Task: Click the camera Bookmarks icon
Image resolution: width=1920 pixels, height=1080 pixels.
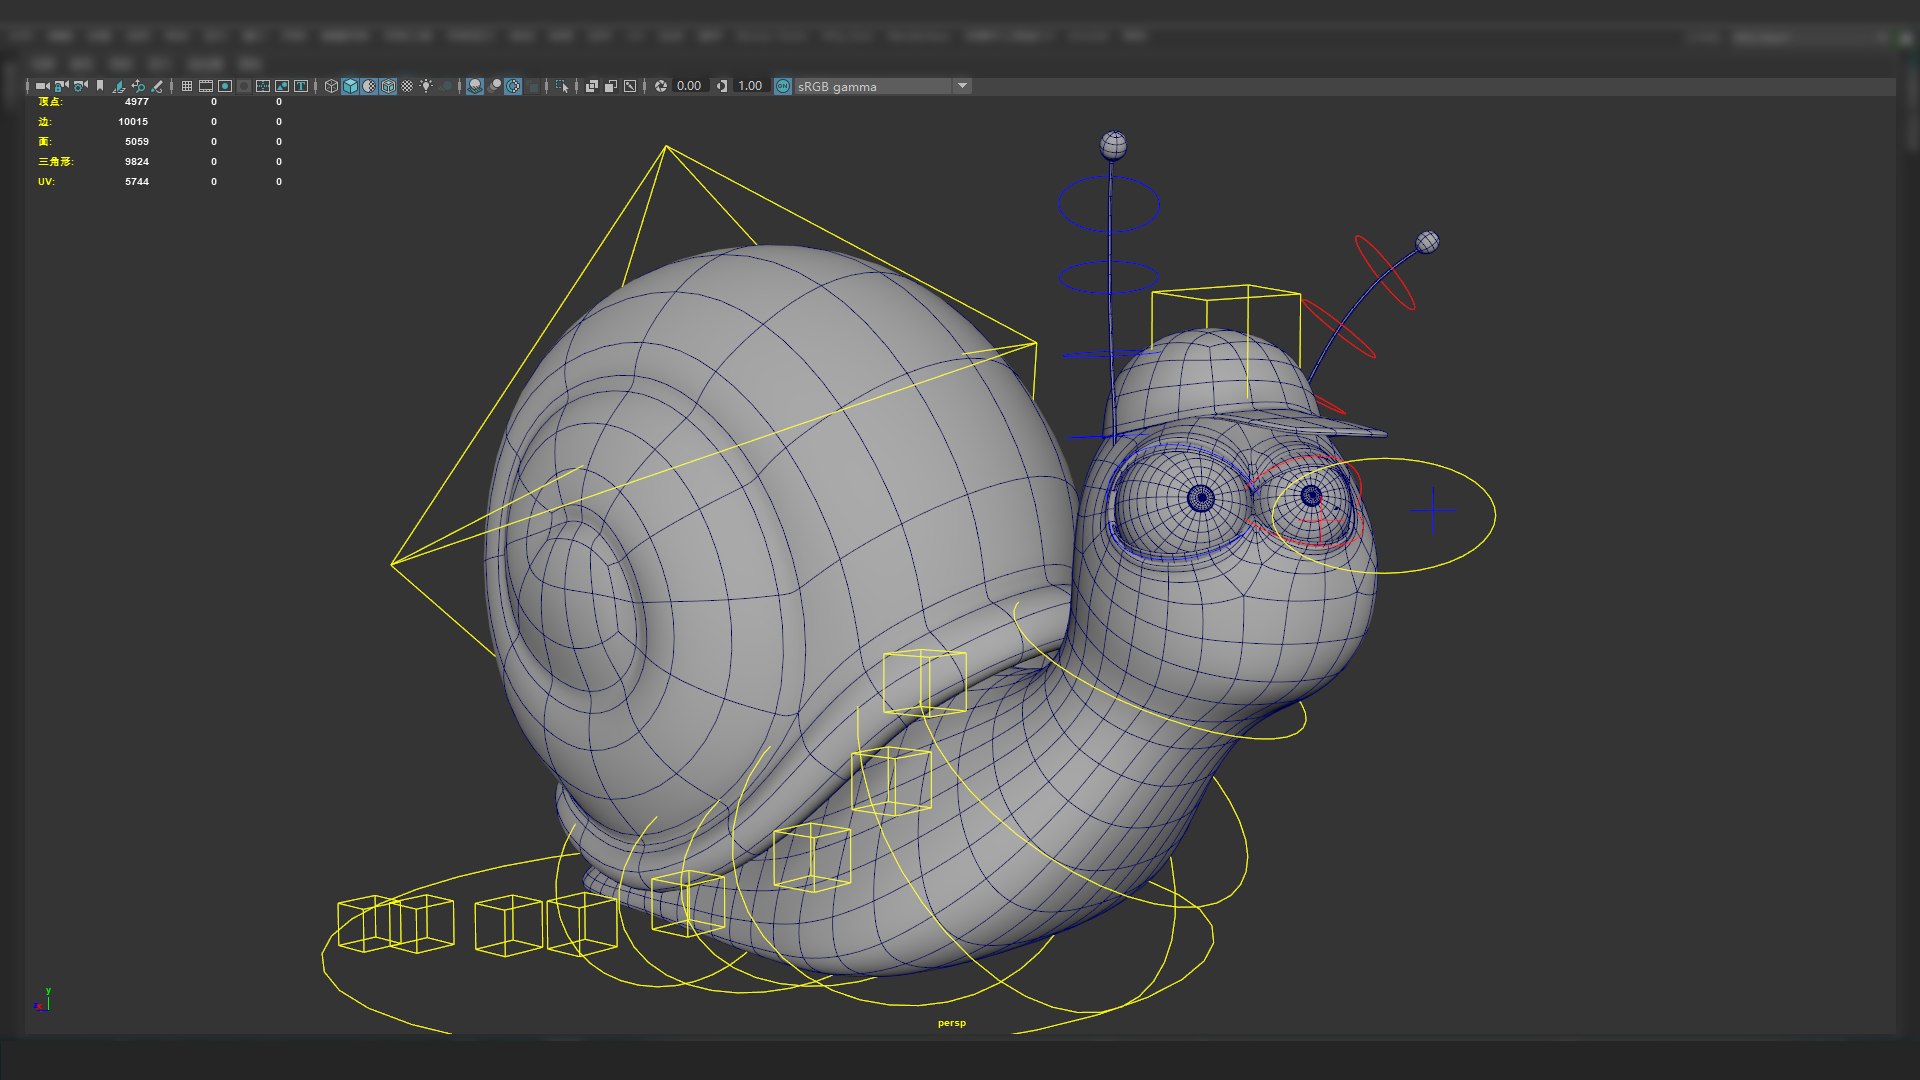Action: (x=100, y=86)
